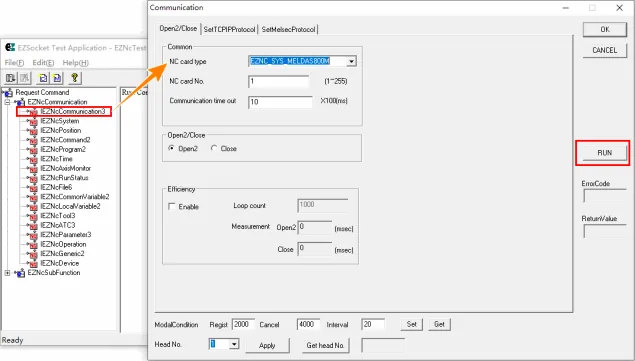Click the red icon beside IEZNcGeneric2
Image resolution: width=635 pixels, height=361 pixels.
tap(33, 254)
